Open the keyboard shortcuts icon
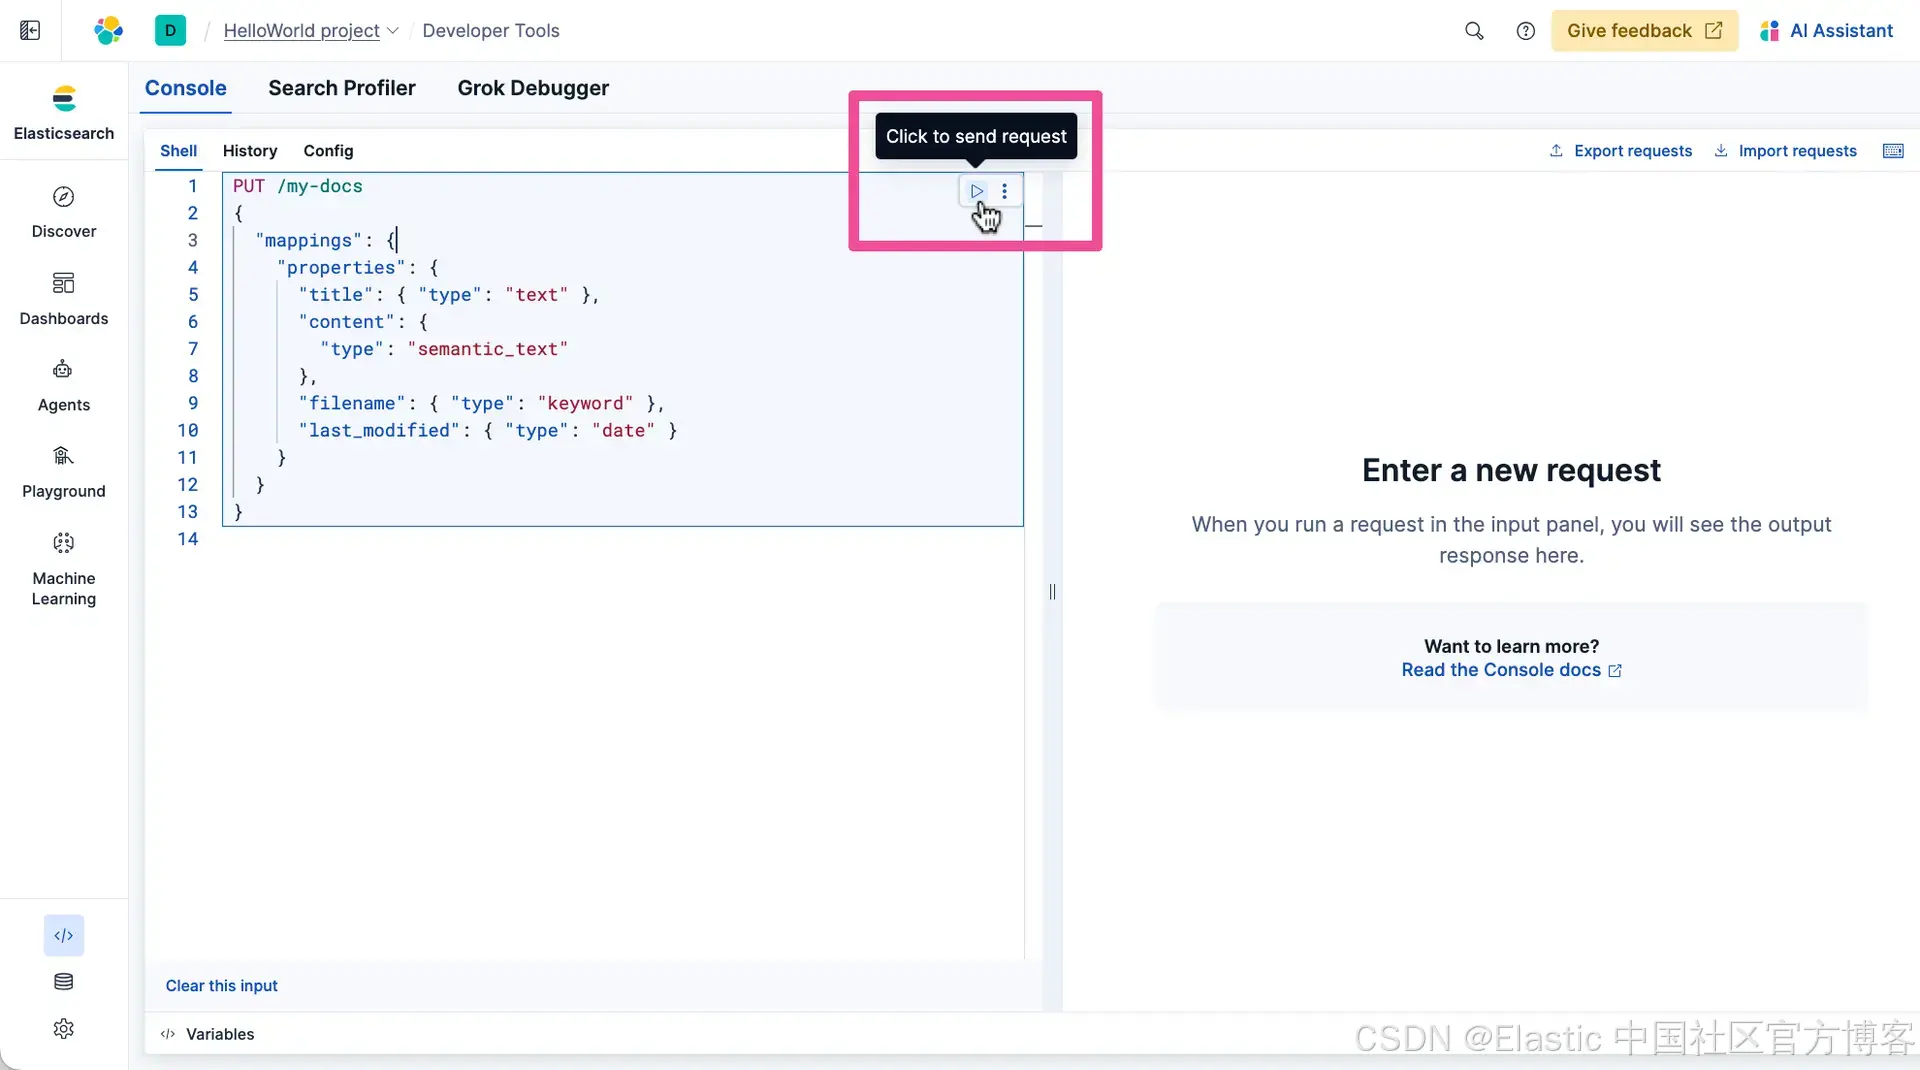 [1893, 151]
